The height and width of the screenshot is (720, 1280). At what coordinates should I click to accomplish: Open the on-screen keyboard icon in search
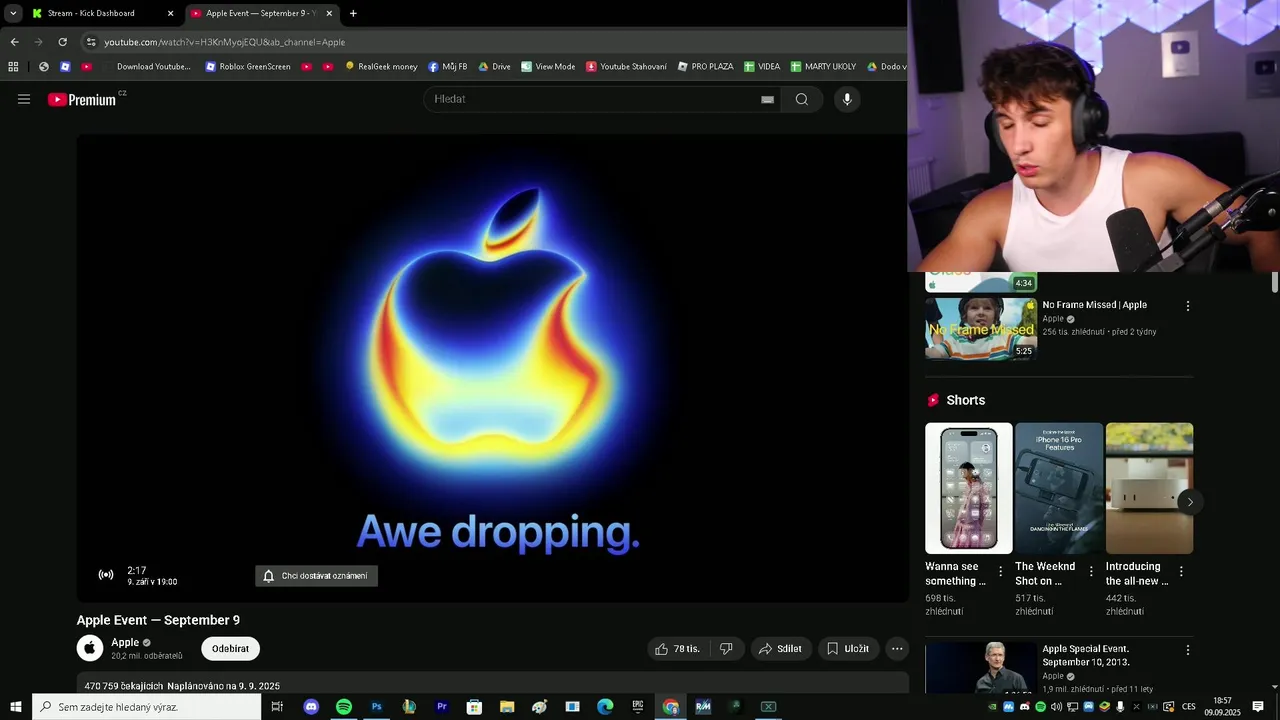pyautogui.click(x=767, y=99)
